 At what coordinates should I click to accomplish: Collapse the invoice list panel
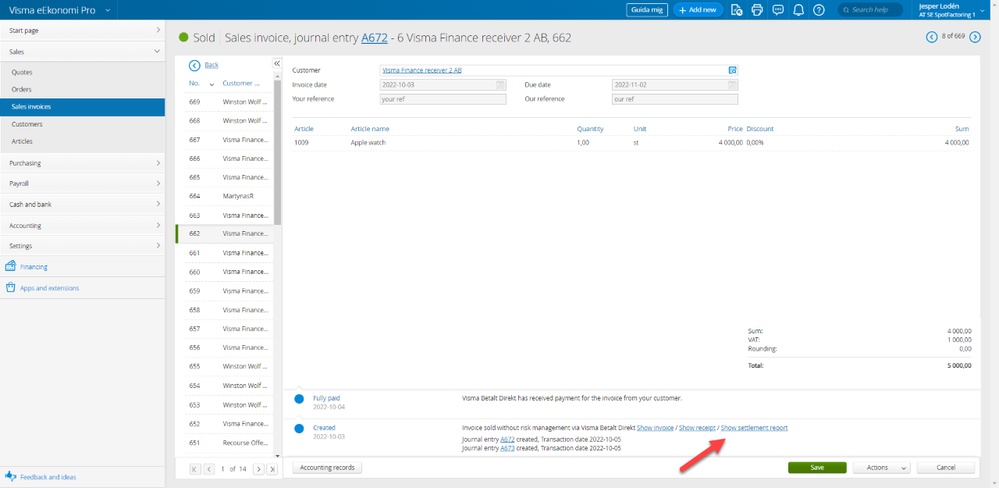[x=277, y=64]
